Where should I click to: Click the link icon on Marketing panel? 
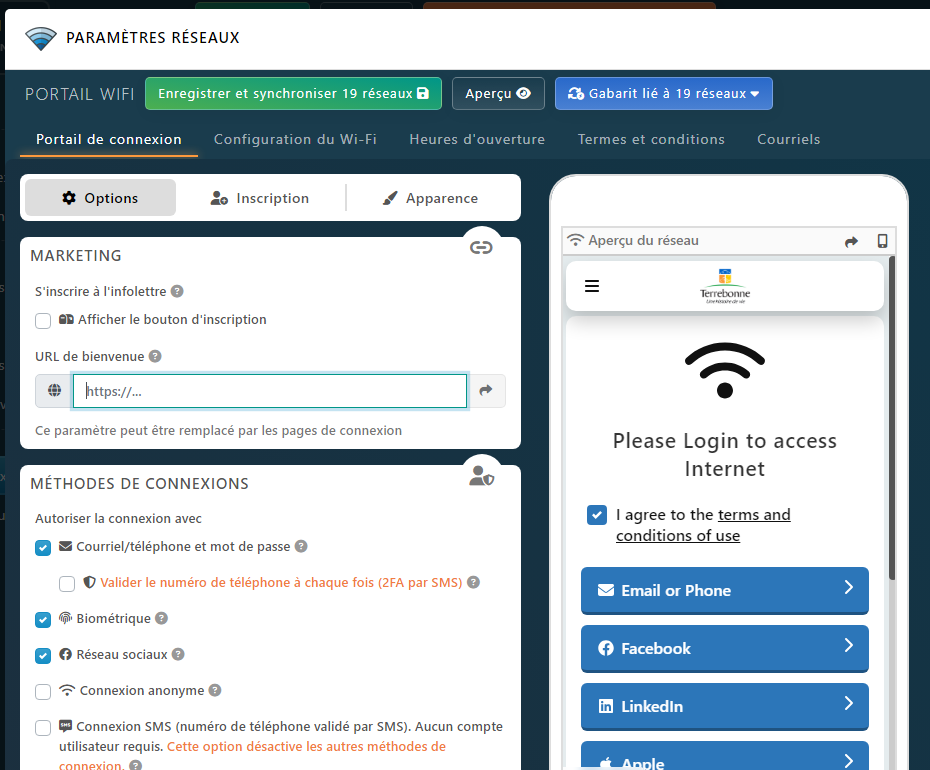pyautogui.click(x=481, y=248)
